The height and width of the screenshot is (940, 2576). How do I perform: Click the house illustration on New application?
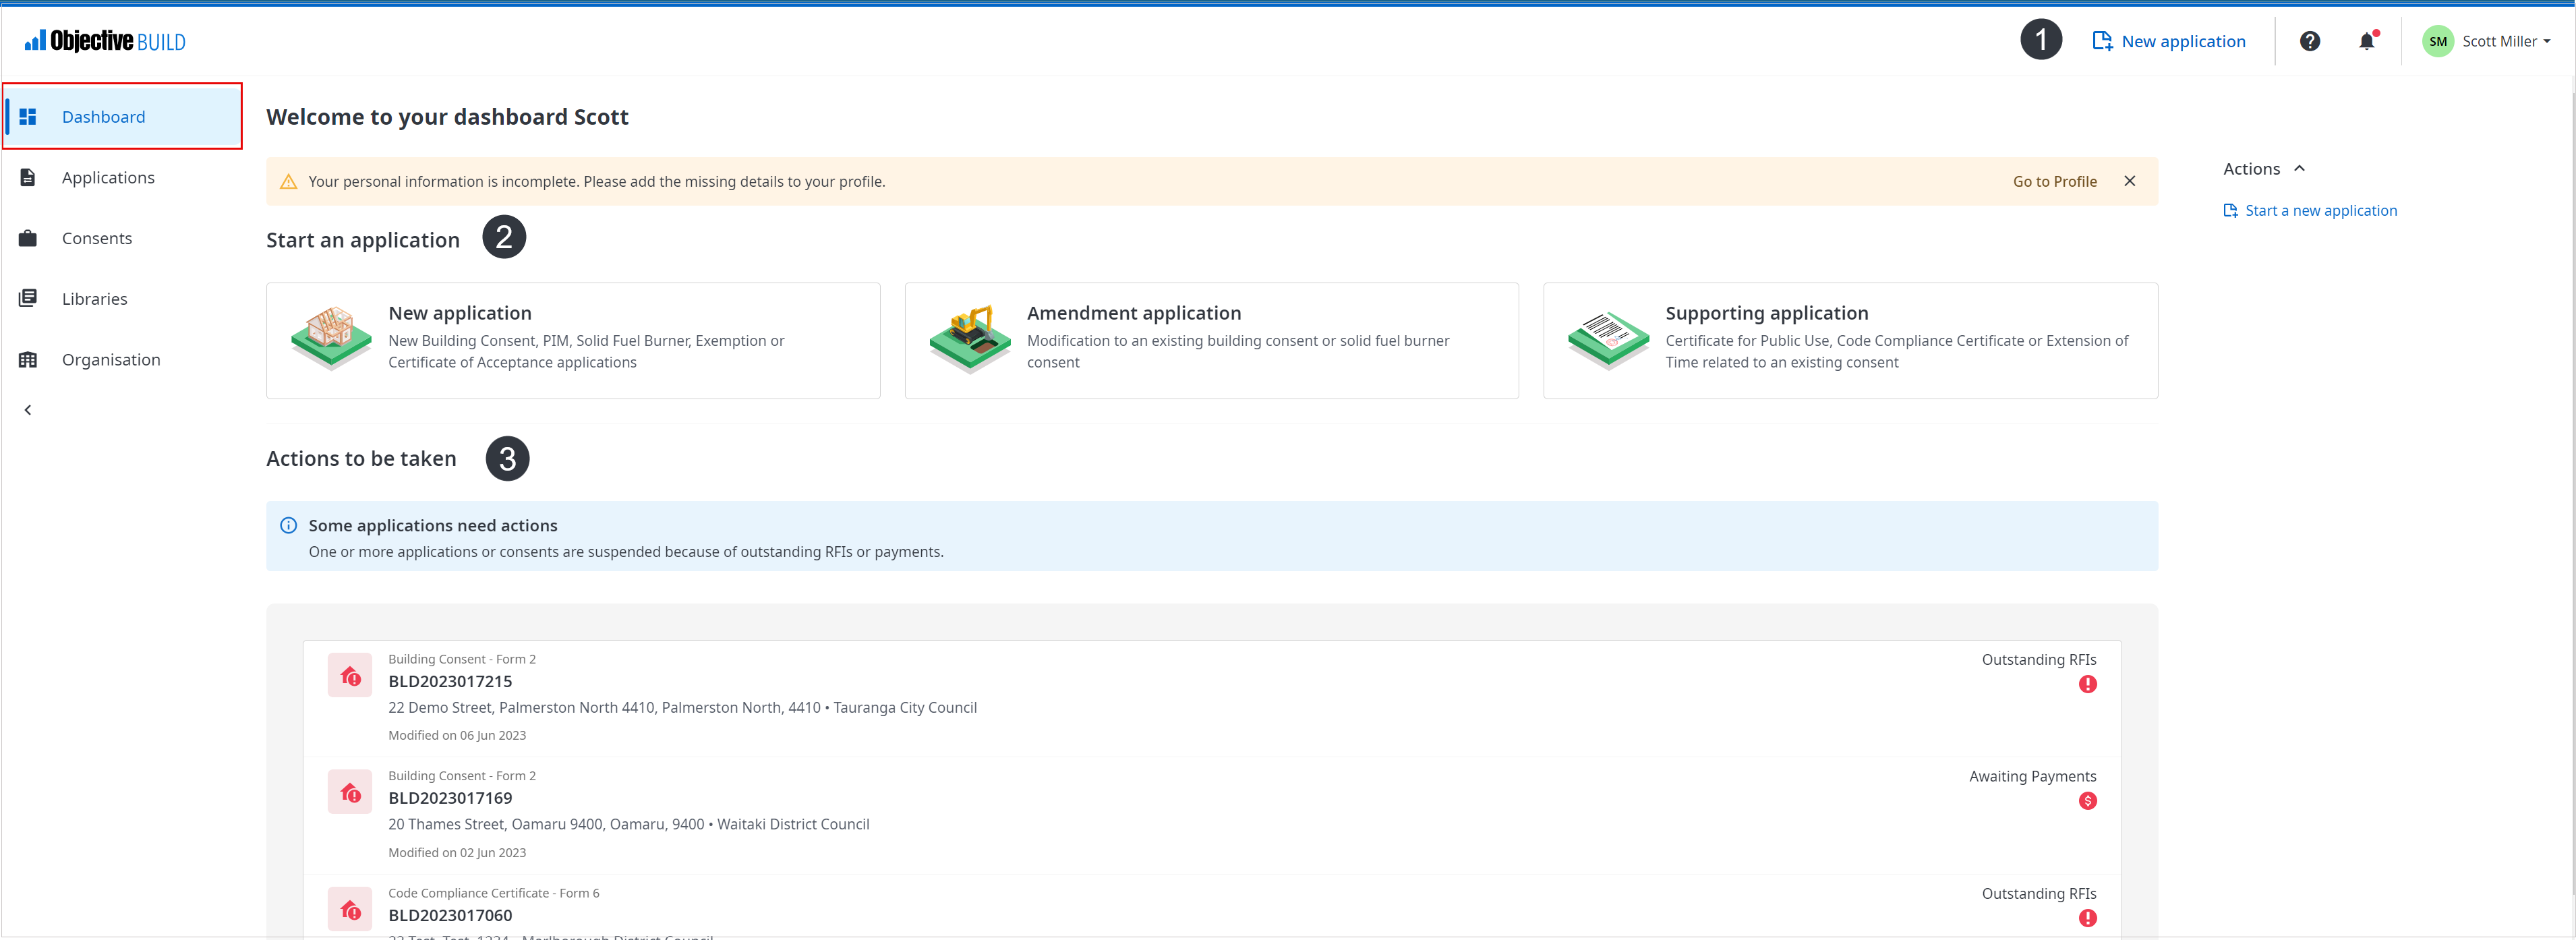pyautogui.click(x=331, y=338)
